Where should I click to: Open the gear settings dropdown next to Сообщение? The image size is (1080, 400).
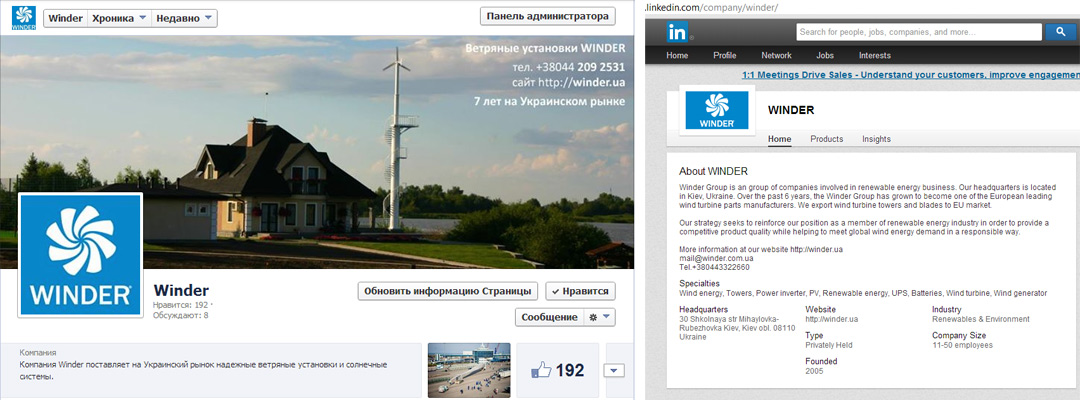point(599,317)
